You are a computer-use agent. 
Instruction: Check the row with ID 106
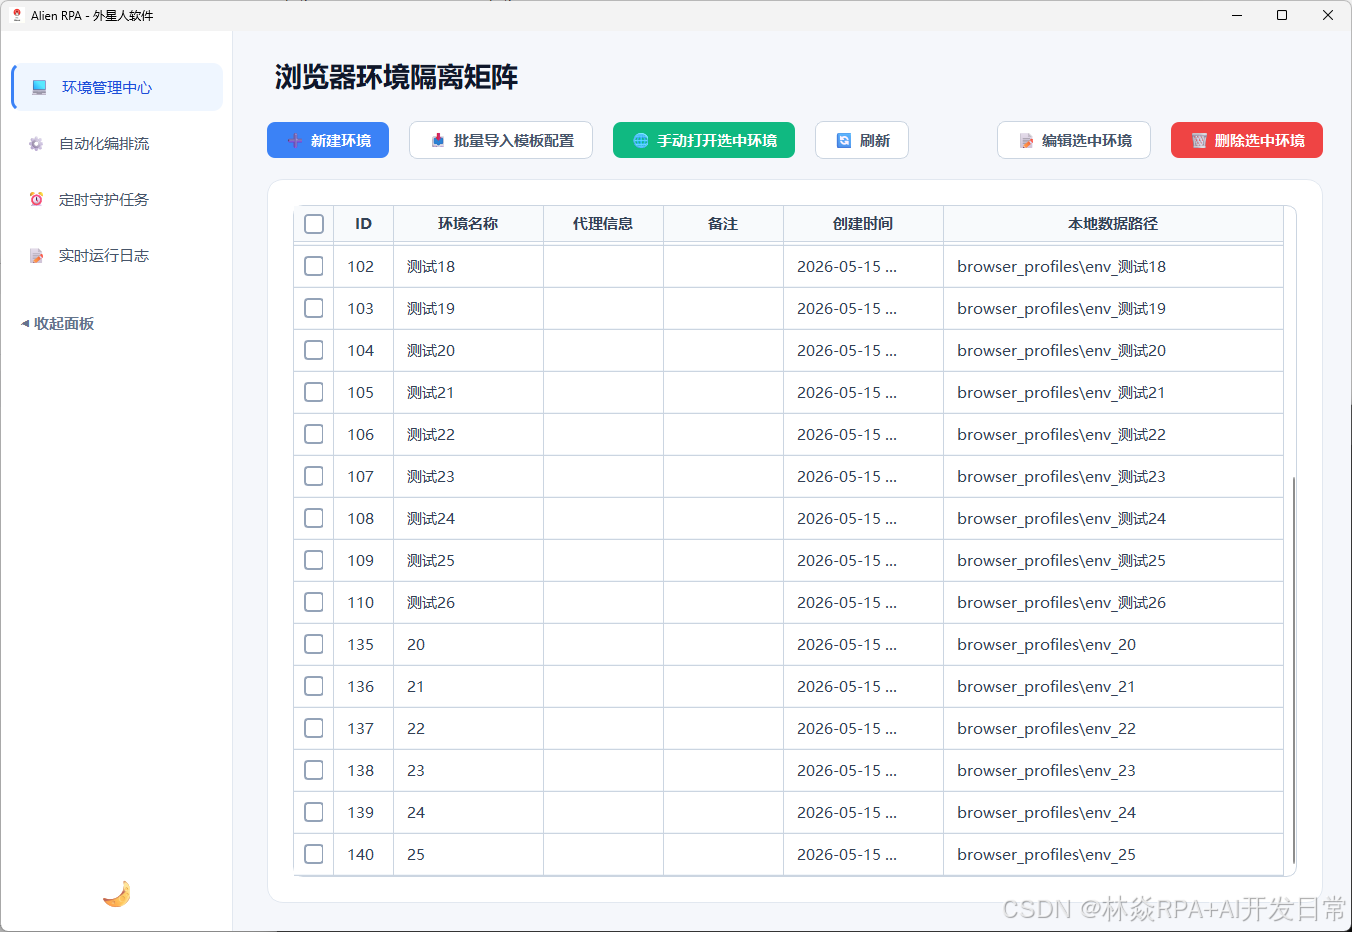pos(314,434)
